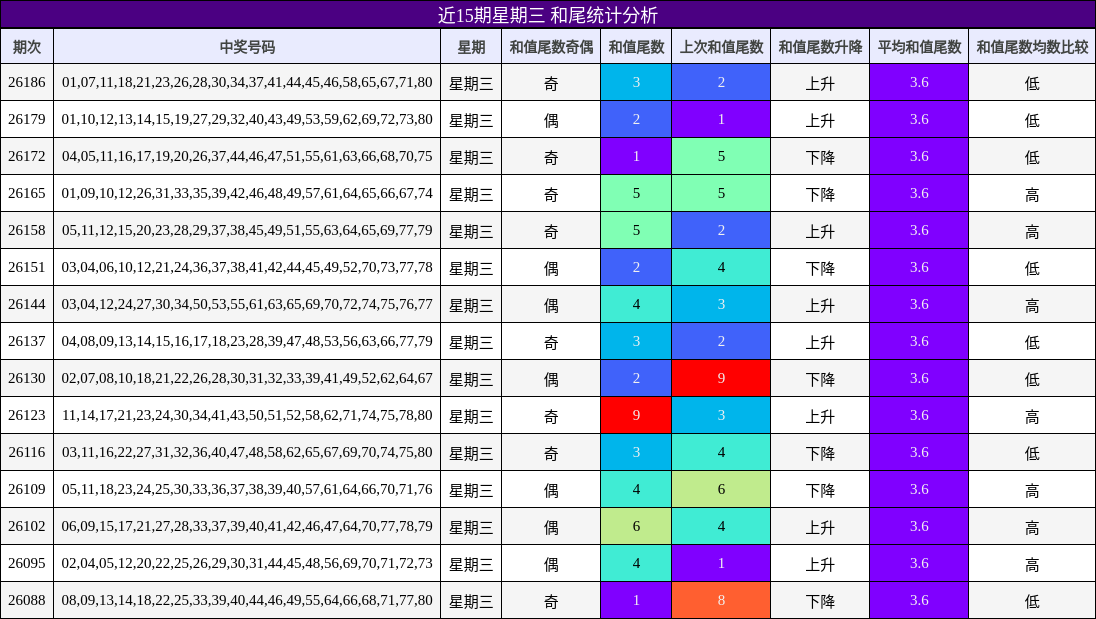The image size is (1096, 619).
Task: Select 上次和值尾数 value 6 in row 26109
Action: [x=721, y=490]
